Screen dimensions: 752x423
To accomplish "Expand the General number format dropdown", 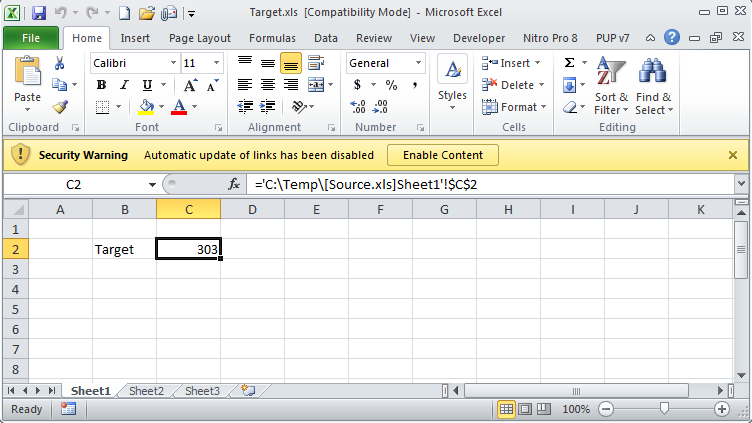I will (418, 63).
